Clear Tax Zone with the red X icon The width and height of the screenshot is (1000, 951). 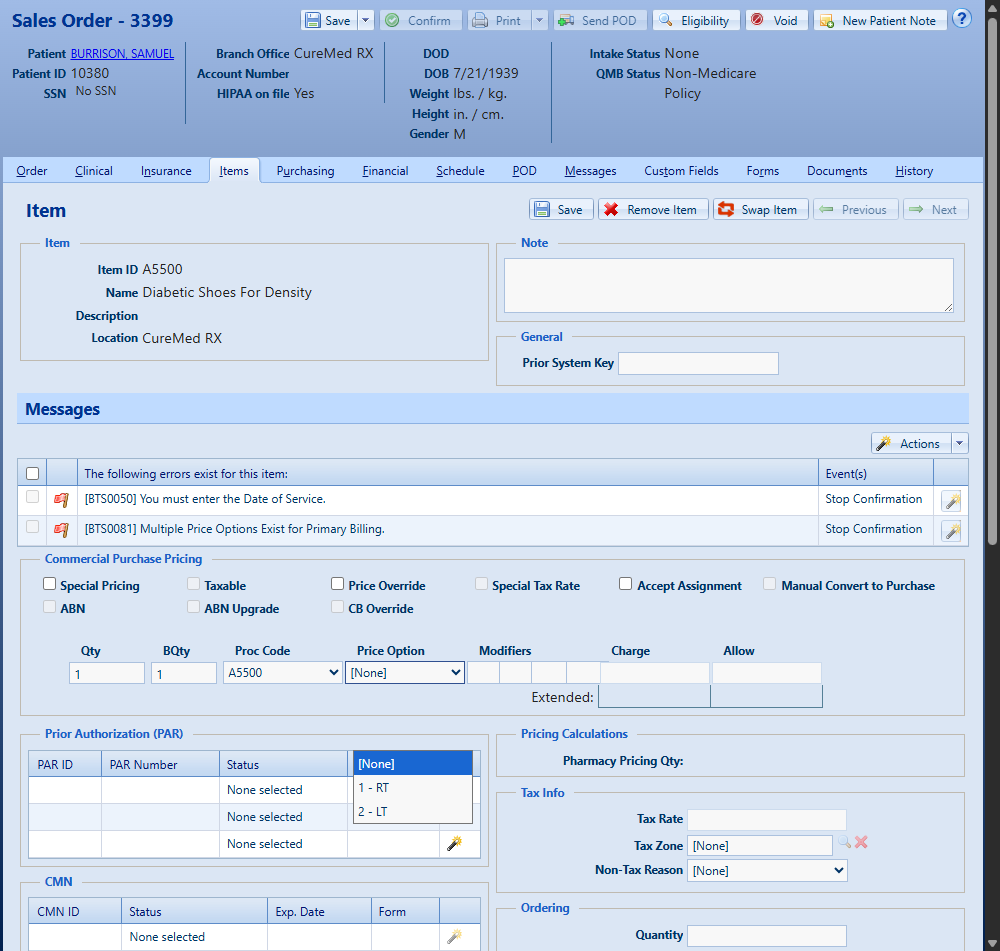(861, 843)
